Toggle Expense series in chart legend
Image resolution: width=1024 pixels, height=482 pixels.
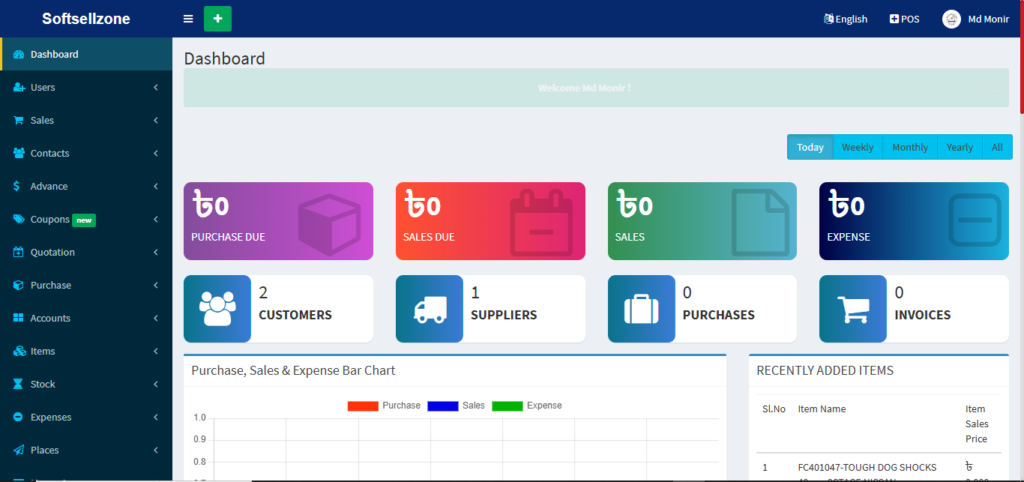coord(526,405)
